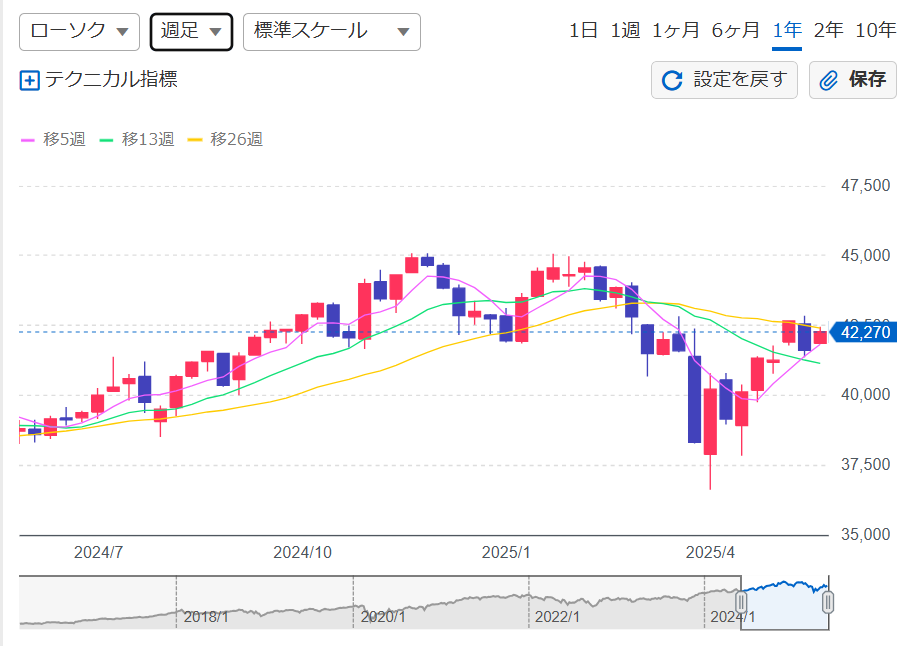Click the 2024/7 date label
The height and width of the screenshot is (646, 908).
coord(98,552)
